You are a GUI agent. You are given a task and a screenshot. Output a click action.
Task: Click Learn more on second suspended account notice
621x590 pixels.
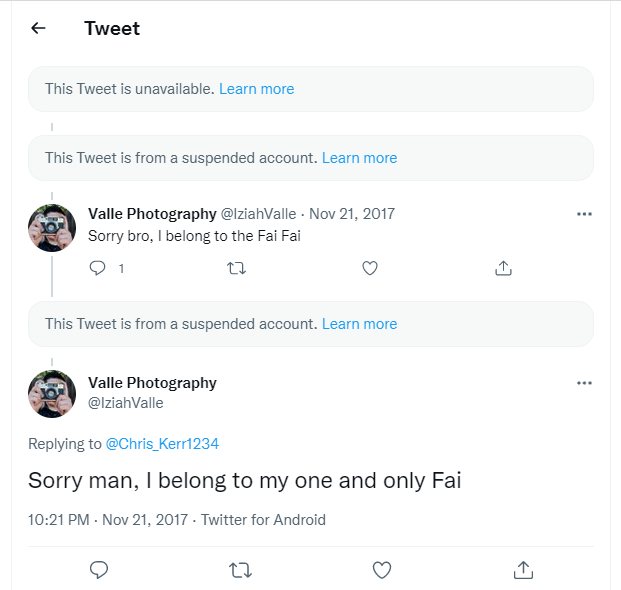pyautogui.click(x=359, y=324)
